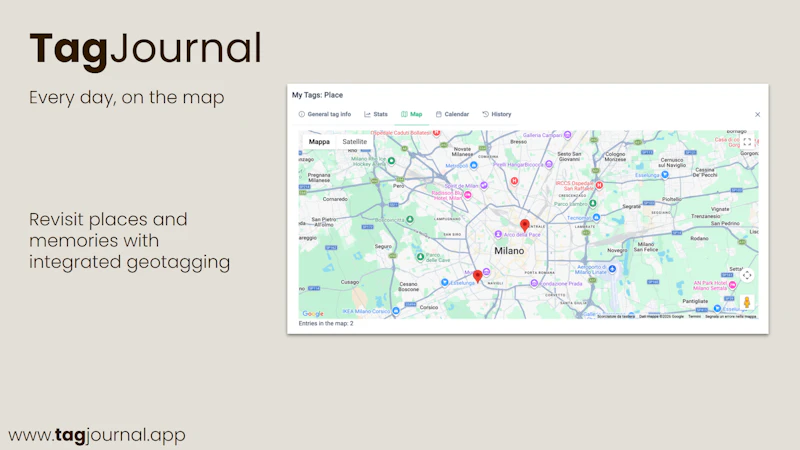
Task: Click the Fondazione Prada marker
Action: 534,283
